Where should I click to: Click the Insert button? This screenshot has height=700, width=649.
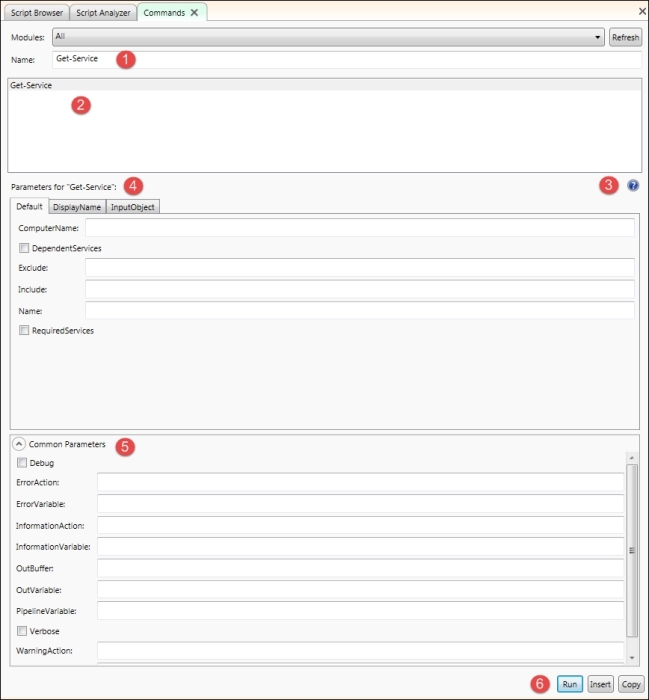pos(600,684)
